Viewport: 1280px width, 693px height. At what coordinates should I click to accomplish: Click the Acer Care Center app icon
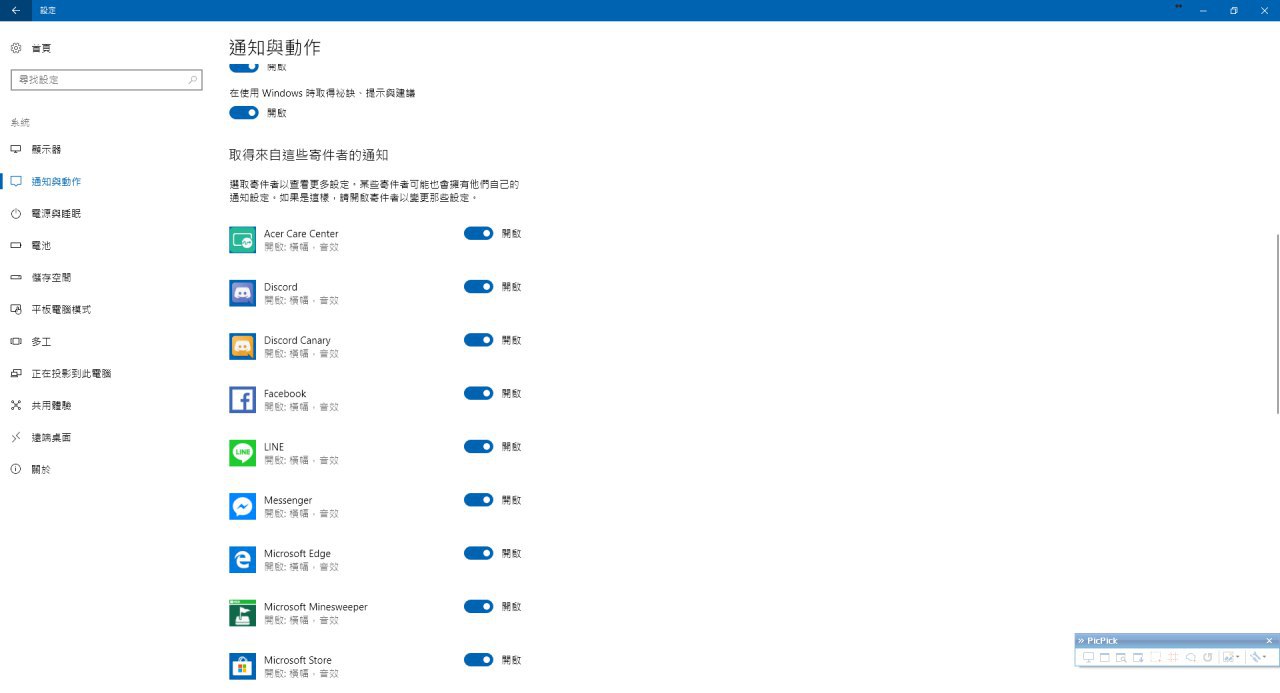[242, 239]
